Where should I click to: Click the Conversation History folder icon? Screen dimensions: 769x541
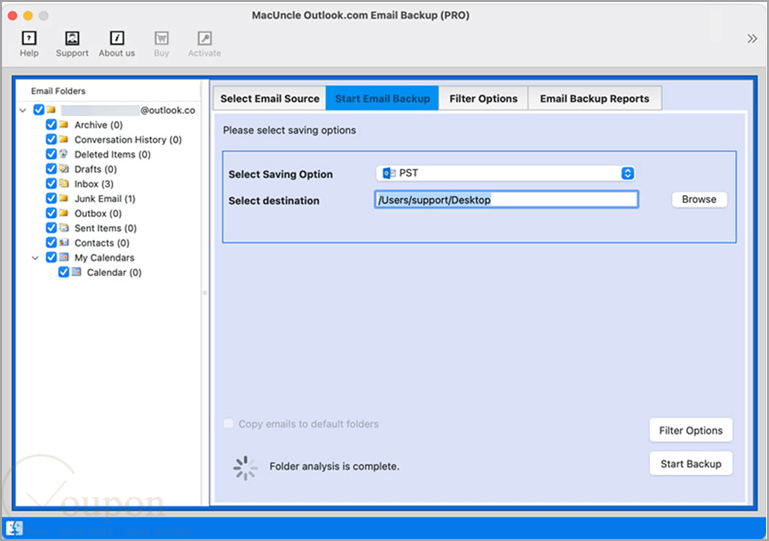click(64, 139)
